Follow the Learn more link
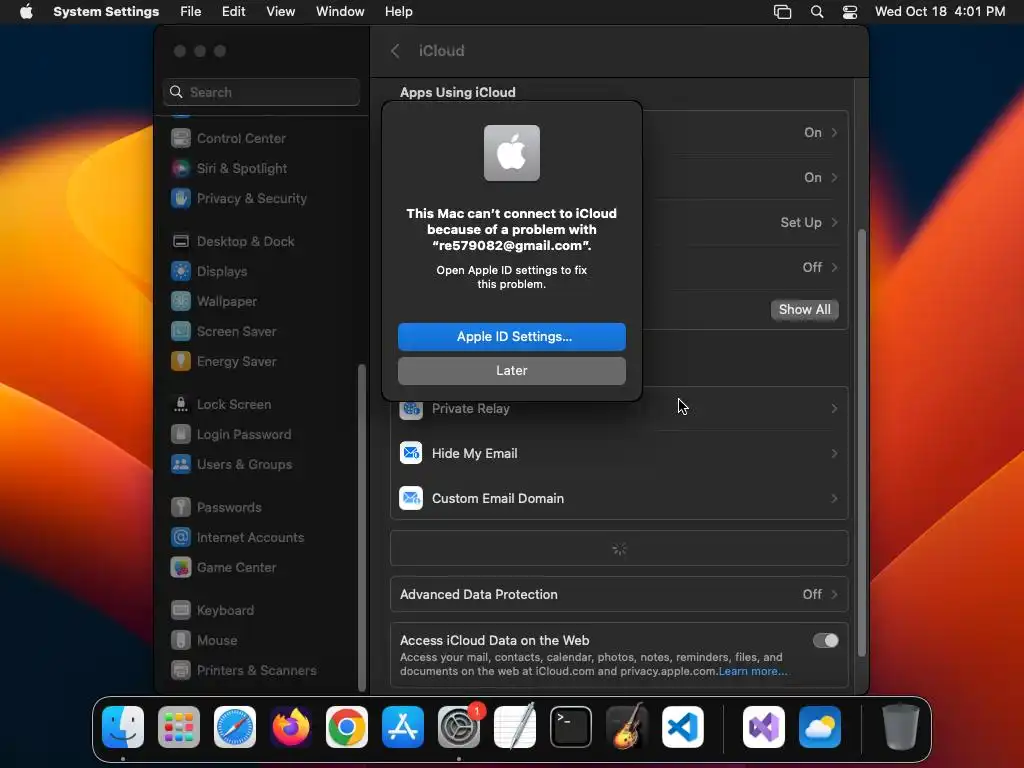Viewport: 1024px width, 768px height. 753,672
